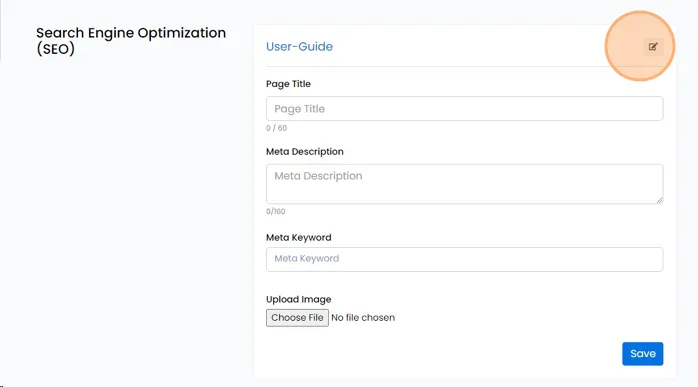The image size is (698, 387).
Task: Save the SEO settings
Action: click(642, 354)
